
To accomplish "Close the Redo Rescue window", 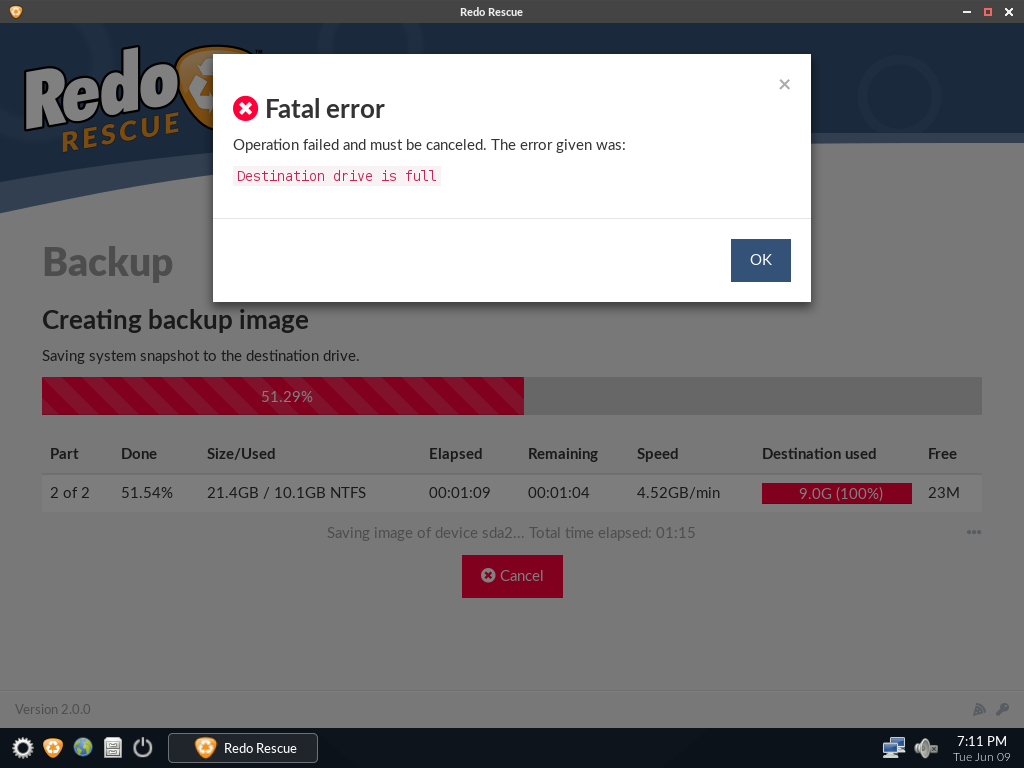I will click(1008, 12).
